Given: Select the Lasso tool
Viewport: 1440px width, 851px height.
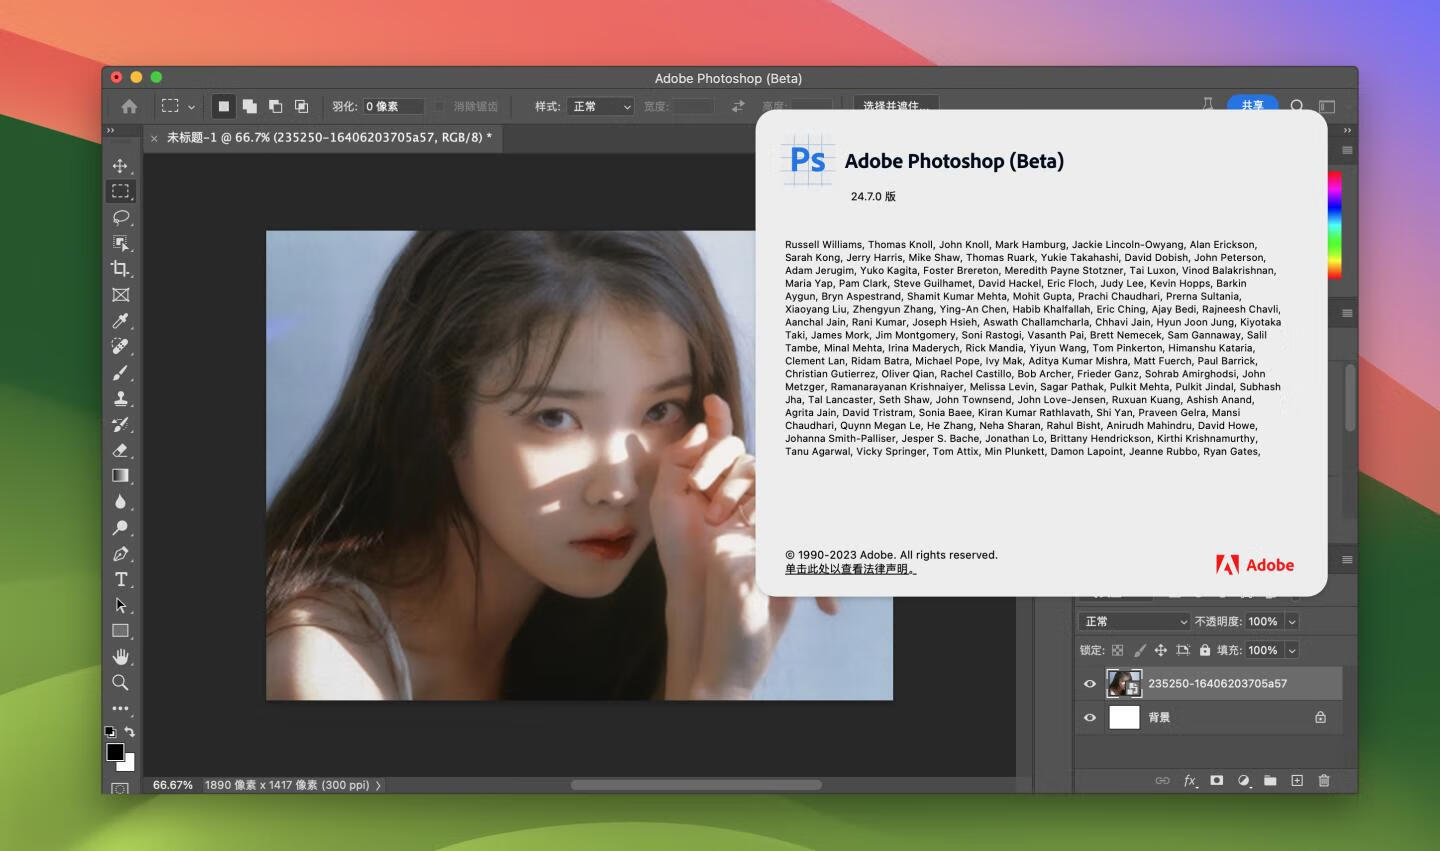Looking at the screenshot, I should 120,217.
